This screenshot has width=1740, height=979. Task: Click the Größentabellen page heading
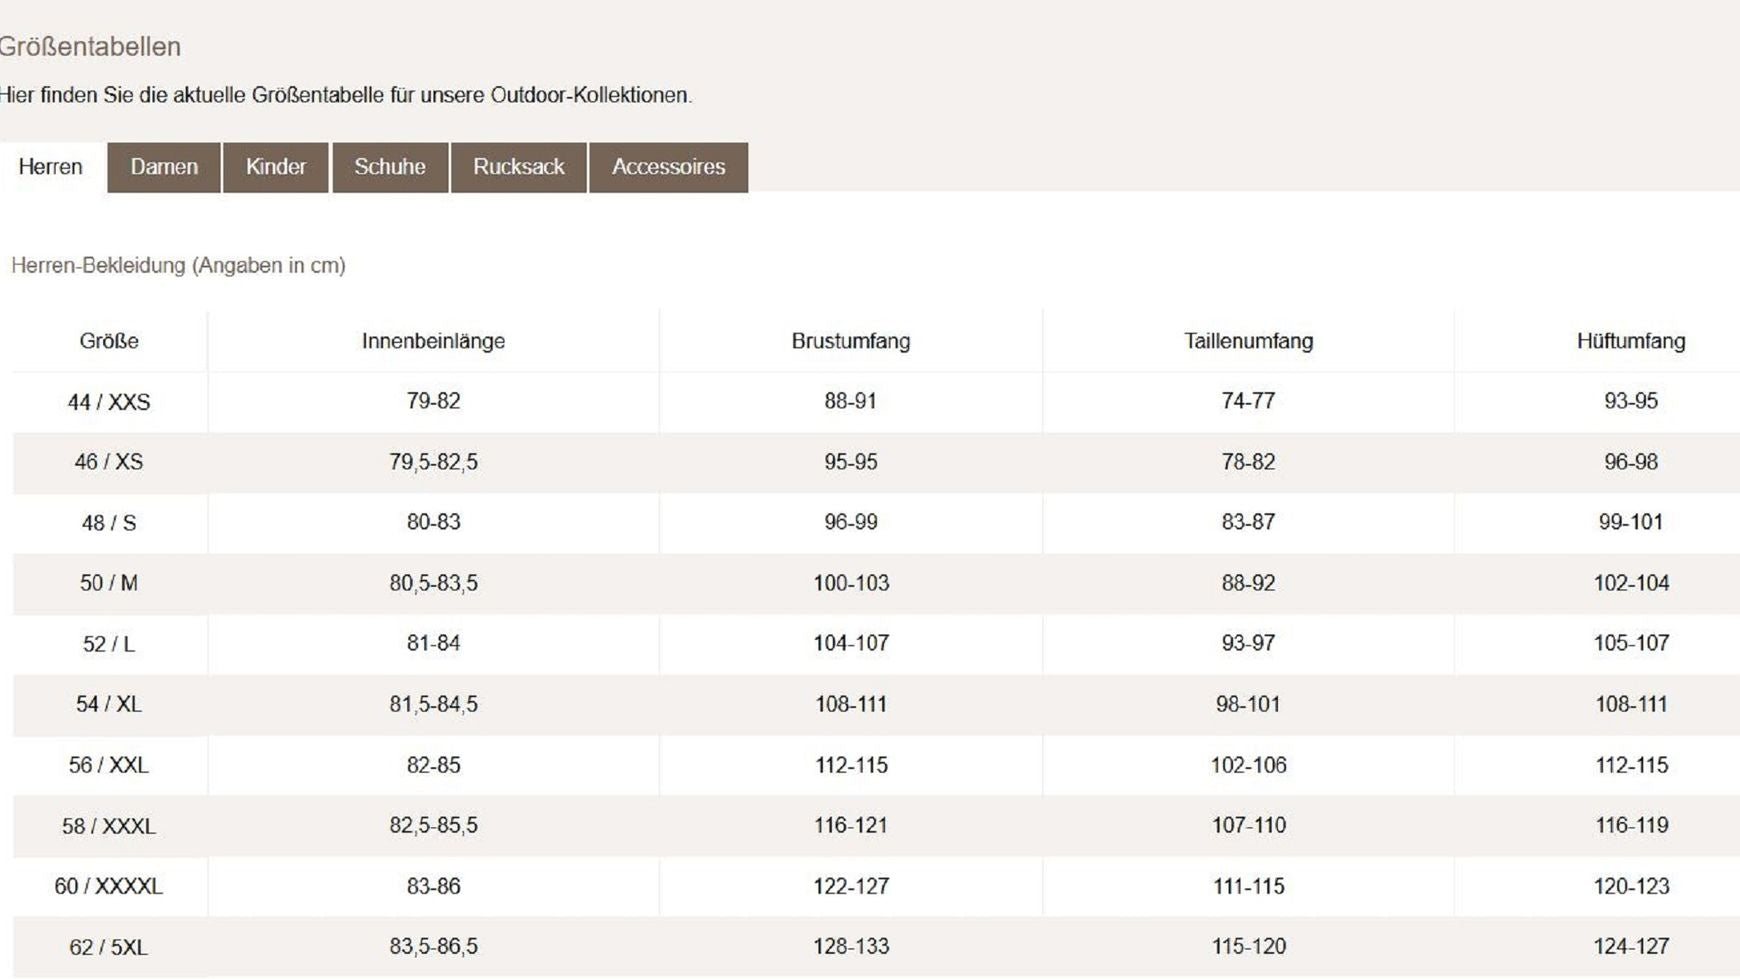[x=90, y=47]
